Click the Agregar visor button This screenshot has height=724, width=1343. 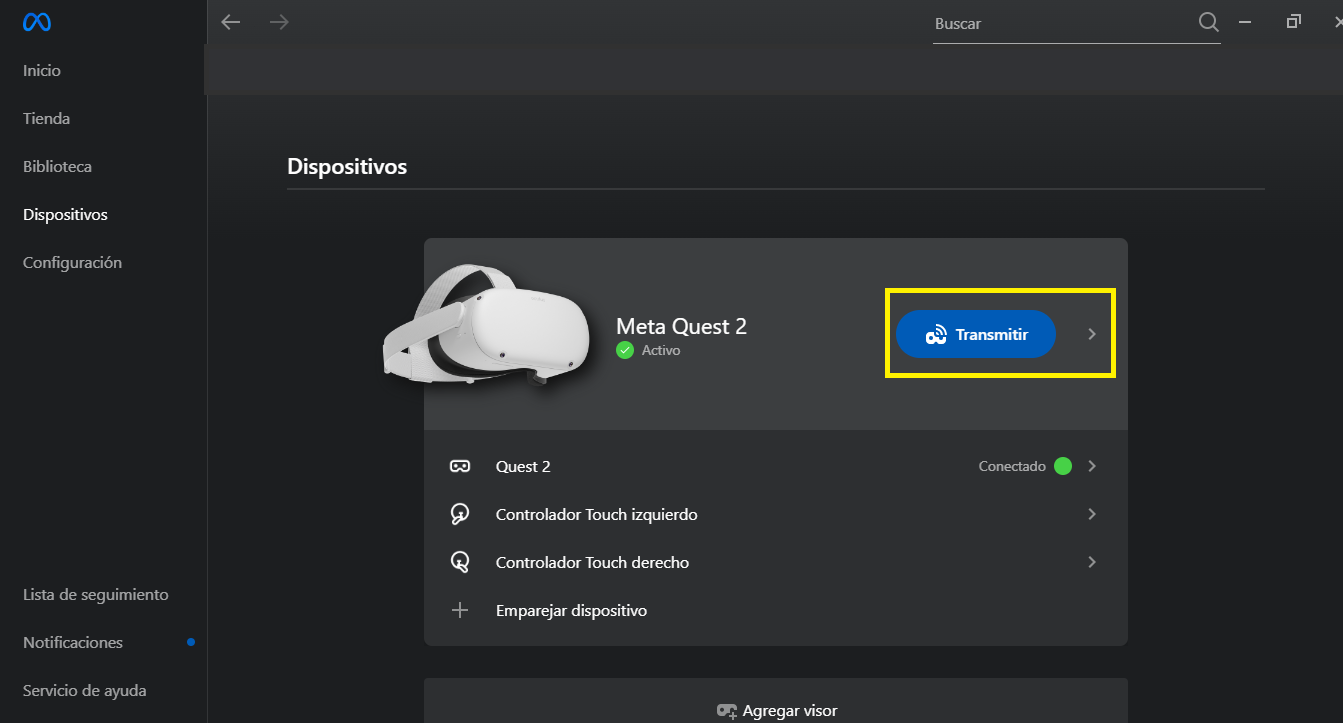(x=776, y=701)
